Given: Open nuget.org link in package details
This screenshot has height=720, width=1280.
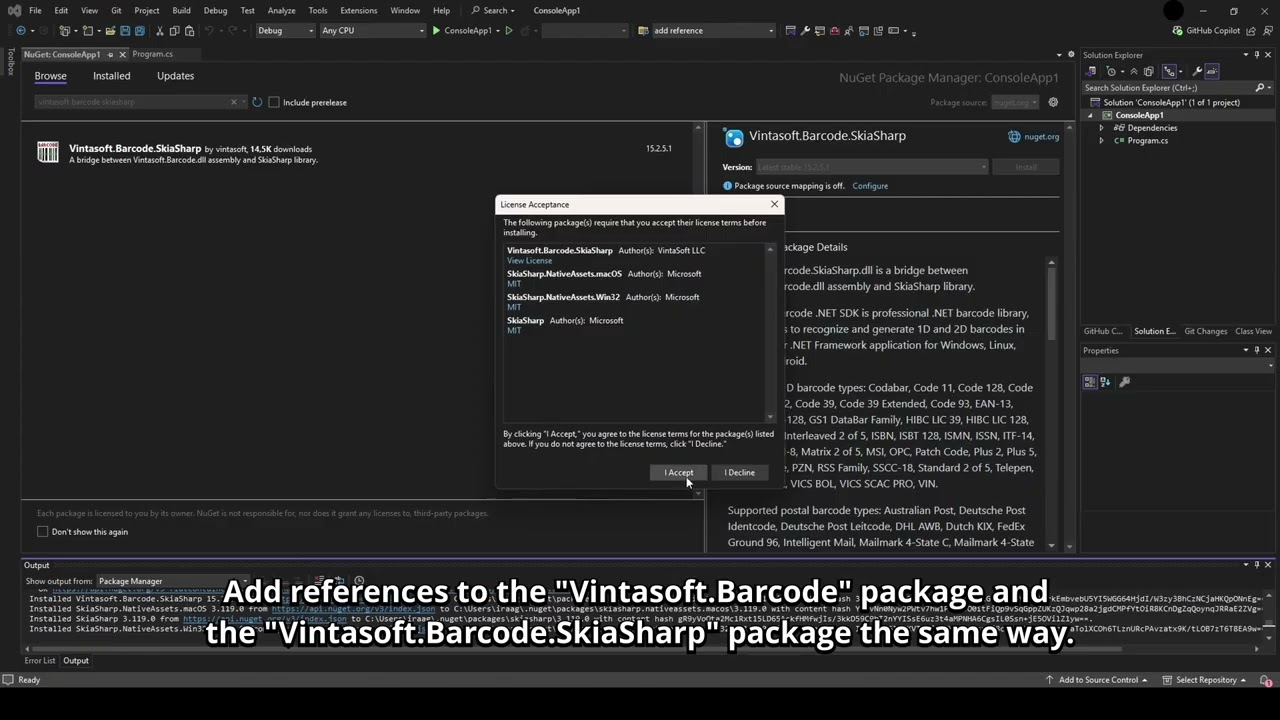Looking at the screenshot, I should tap(1034, 137).
